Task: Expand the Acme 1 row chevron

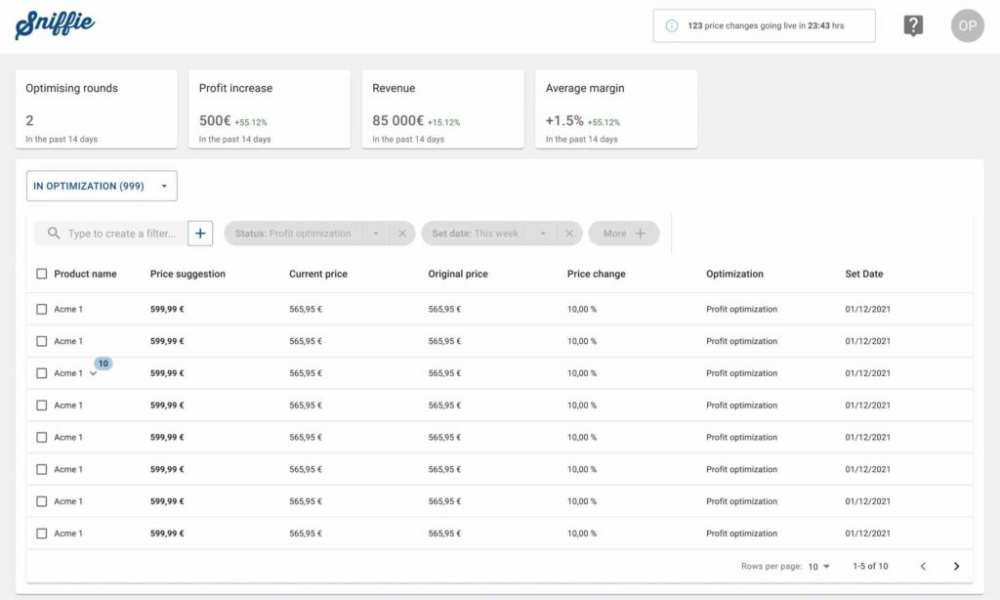Action: click(x=93, y=374)
